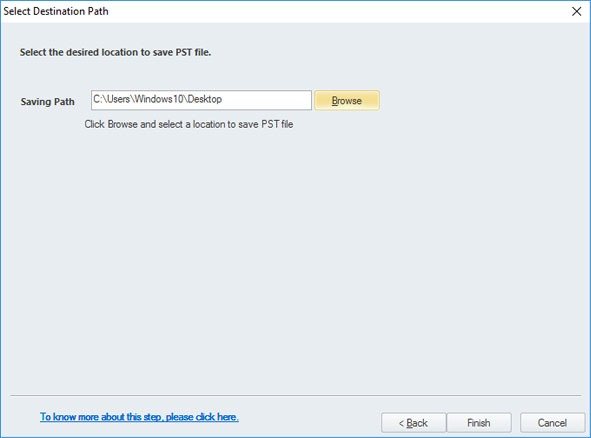This screenshot has height=438, width=591.
Task: Place cursor on 'Windows10' in the path field
Action: 159,99
